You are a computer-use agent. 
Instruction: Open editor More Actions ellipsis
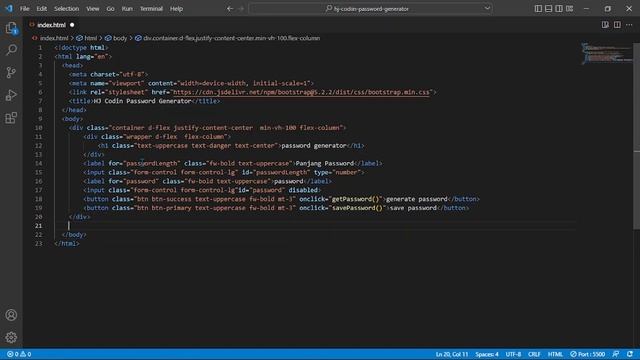tap(629, 25)
